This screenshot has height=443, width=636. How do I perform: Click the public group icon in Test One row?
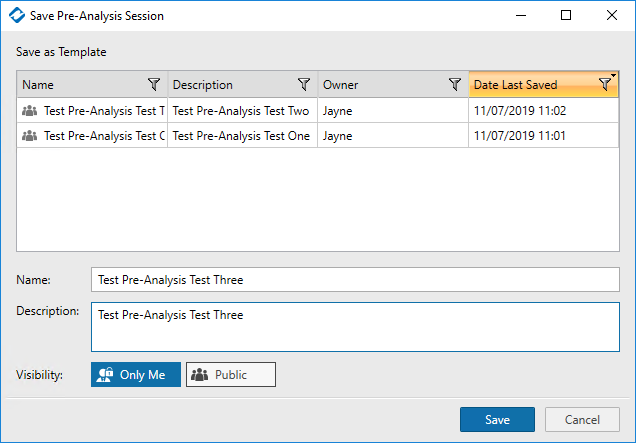point(30,135)
